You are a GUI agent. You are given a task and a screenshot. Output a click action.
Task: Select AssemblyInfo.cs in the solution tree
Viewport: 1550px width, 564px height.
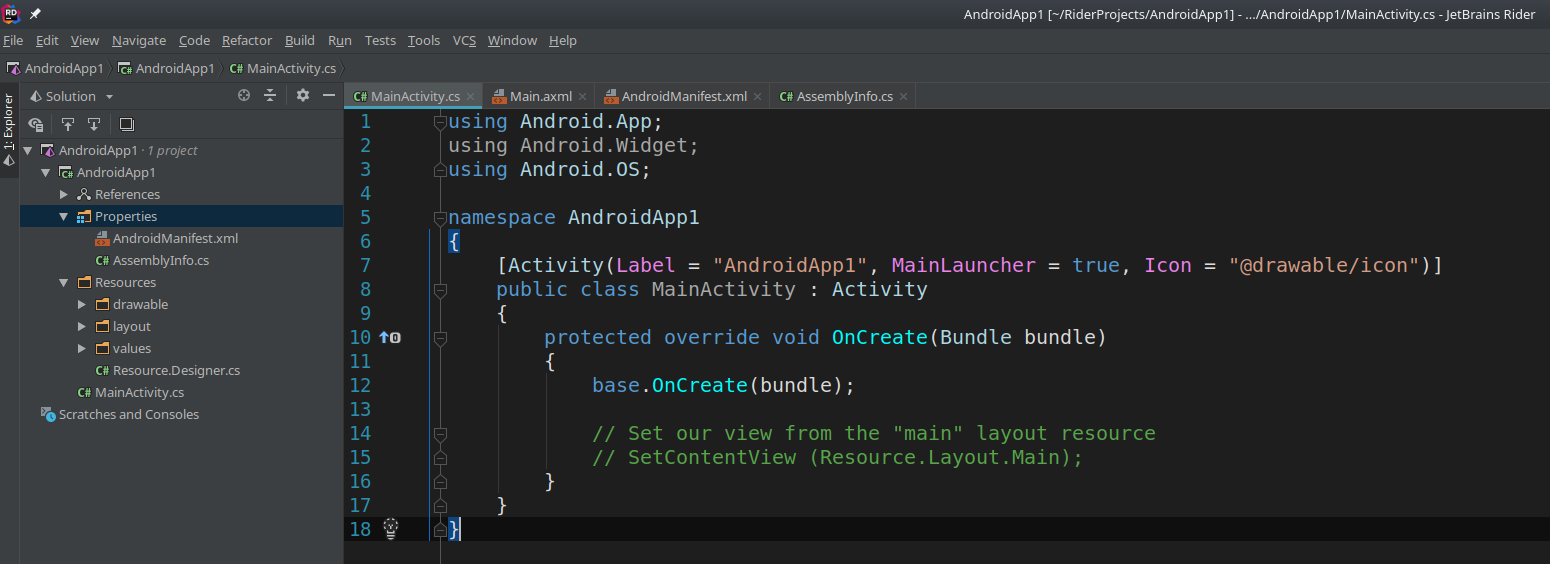point(161,261)
